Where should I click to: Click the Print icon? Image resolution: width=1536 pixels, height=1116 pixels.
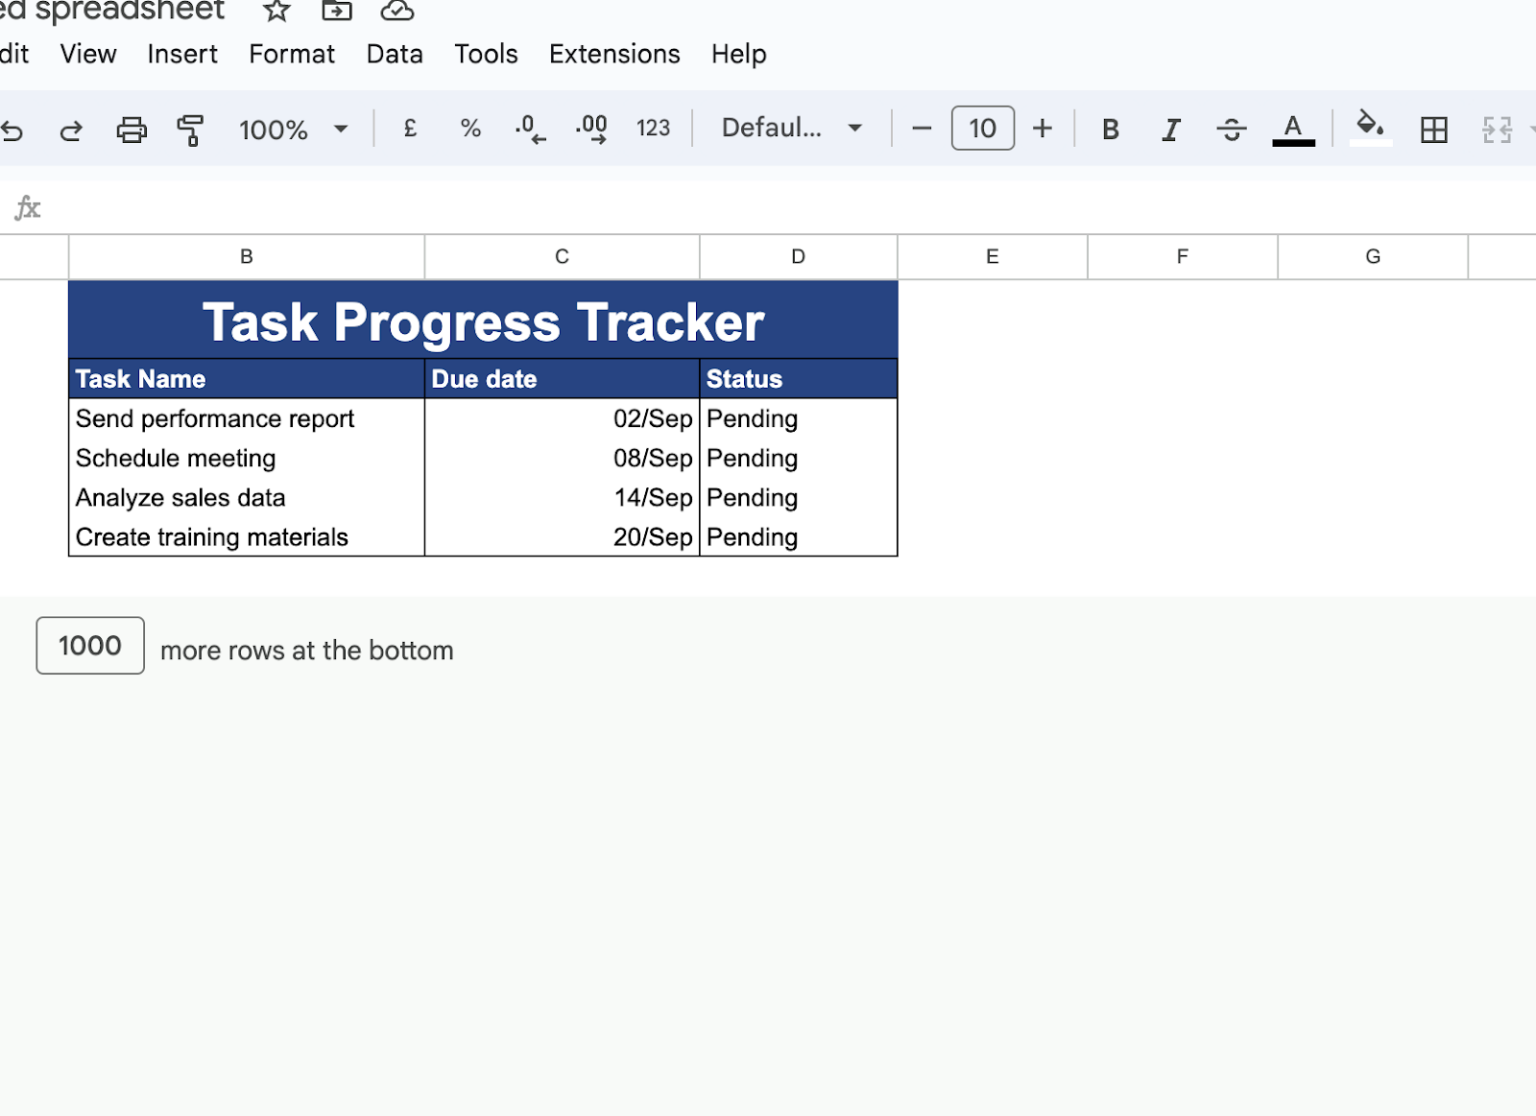coord(131,130)
